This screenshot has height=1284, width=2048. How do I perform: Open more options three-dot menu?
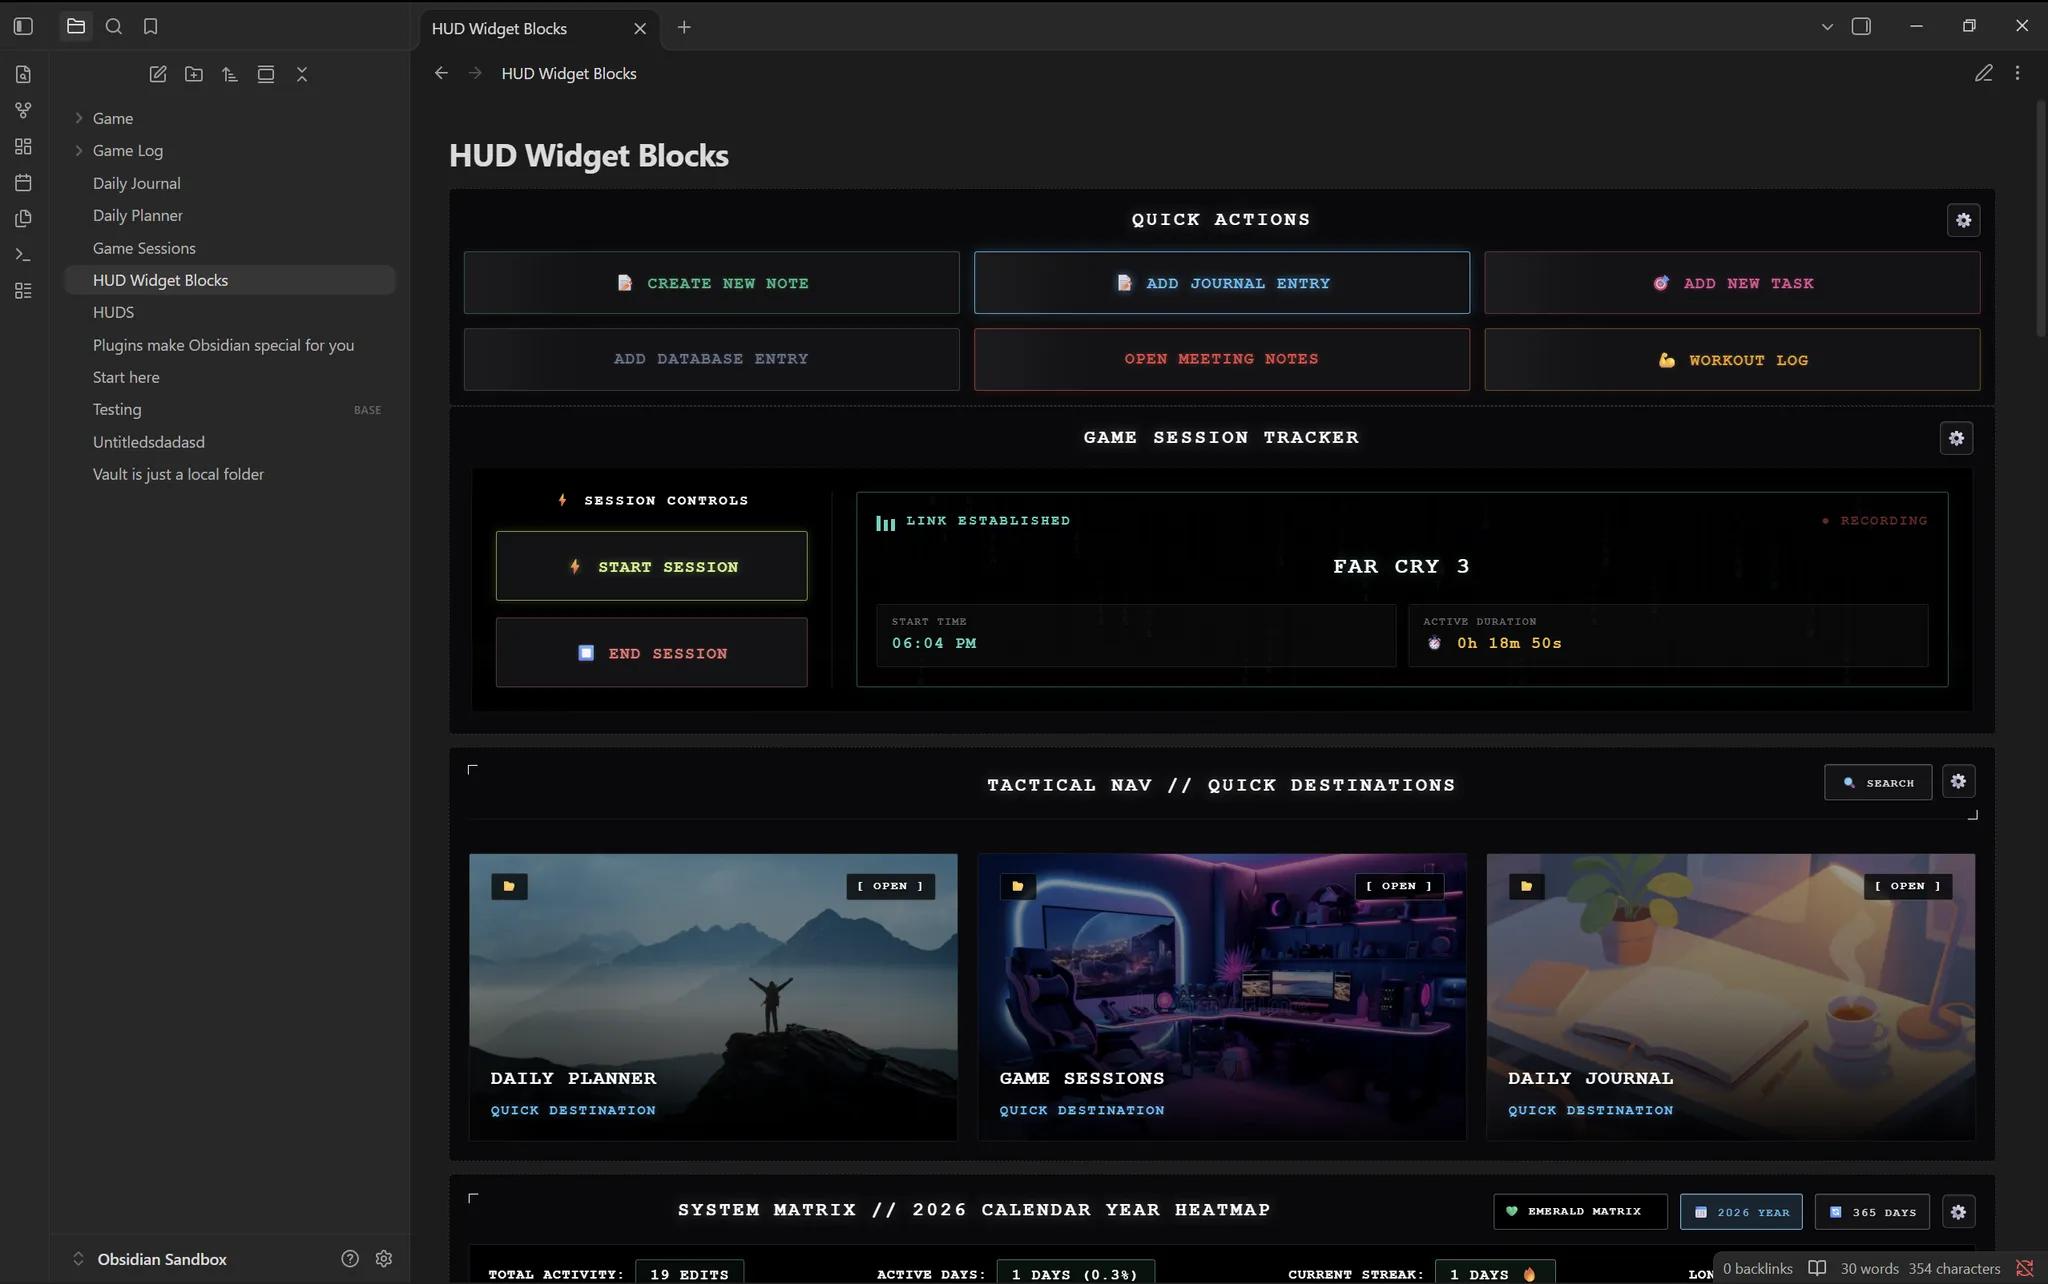point(2017,73)
